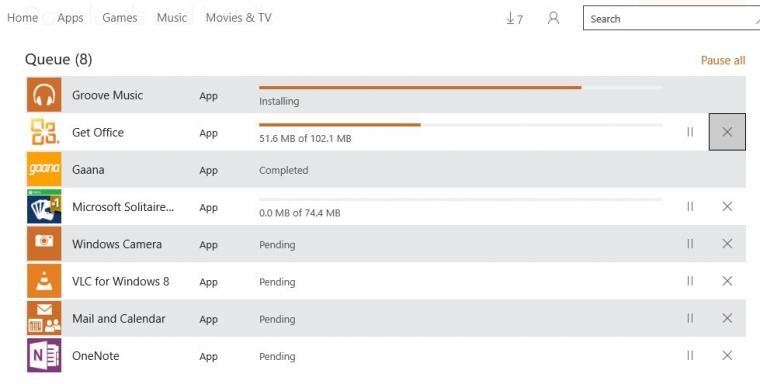
Task: Click the Get Office download progress bar
Action: pyautogui.click(x=460, y=125)
